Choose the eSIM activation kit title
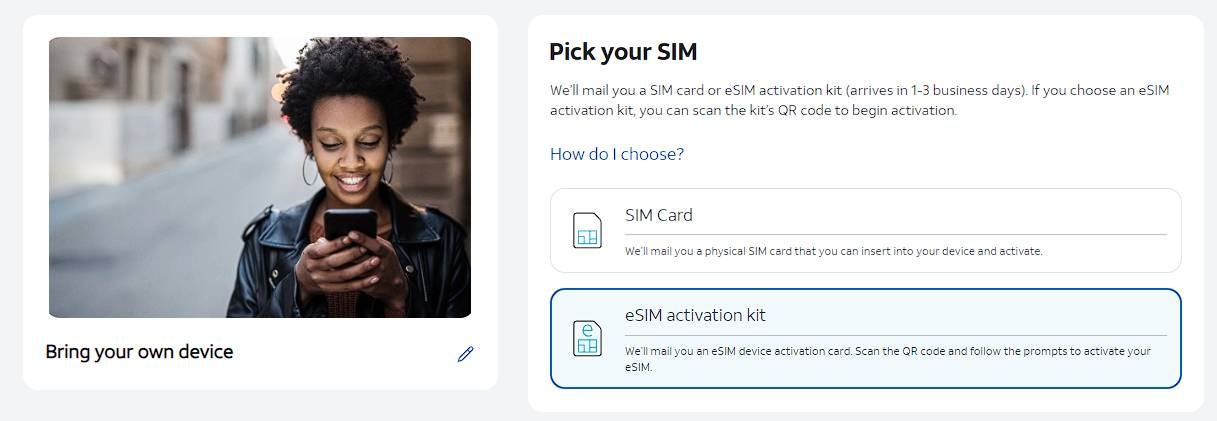The width and height of the screenshot is (1217, 421). [695, 315]
